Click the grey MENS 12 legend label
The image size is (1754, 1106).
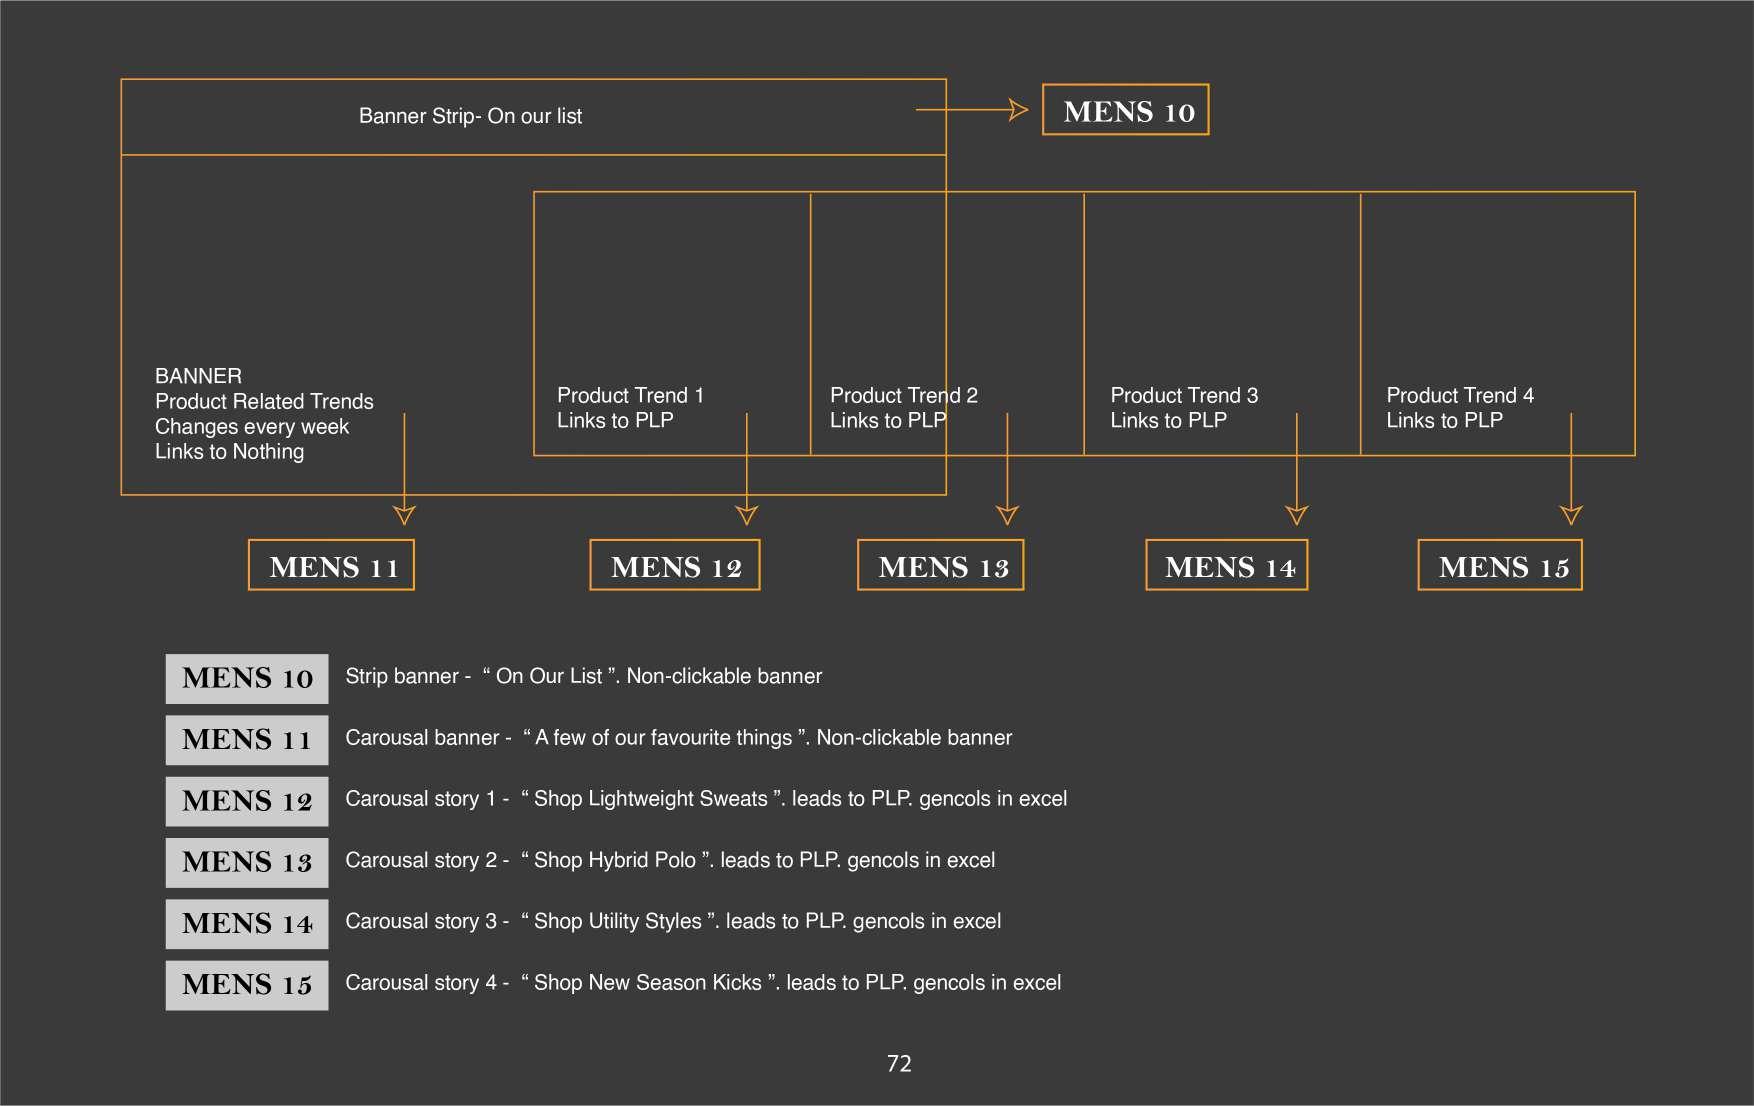coord(247,801)
